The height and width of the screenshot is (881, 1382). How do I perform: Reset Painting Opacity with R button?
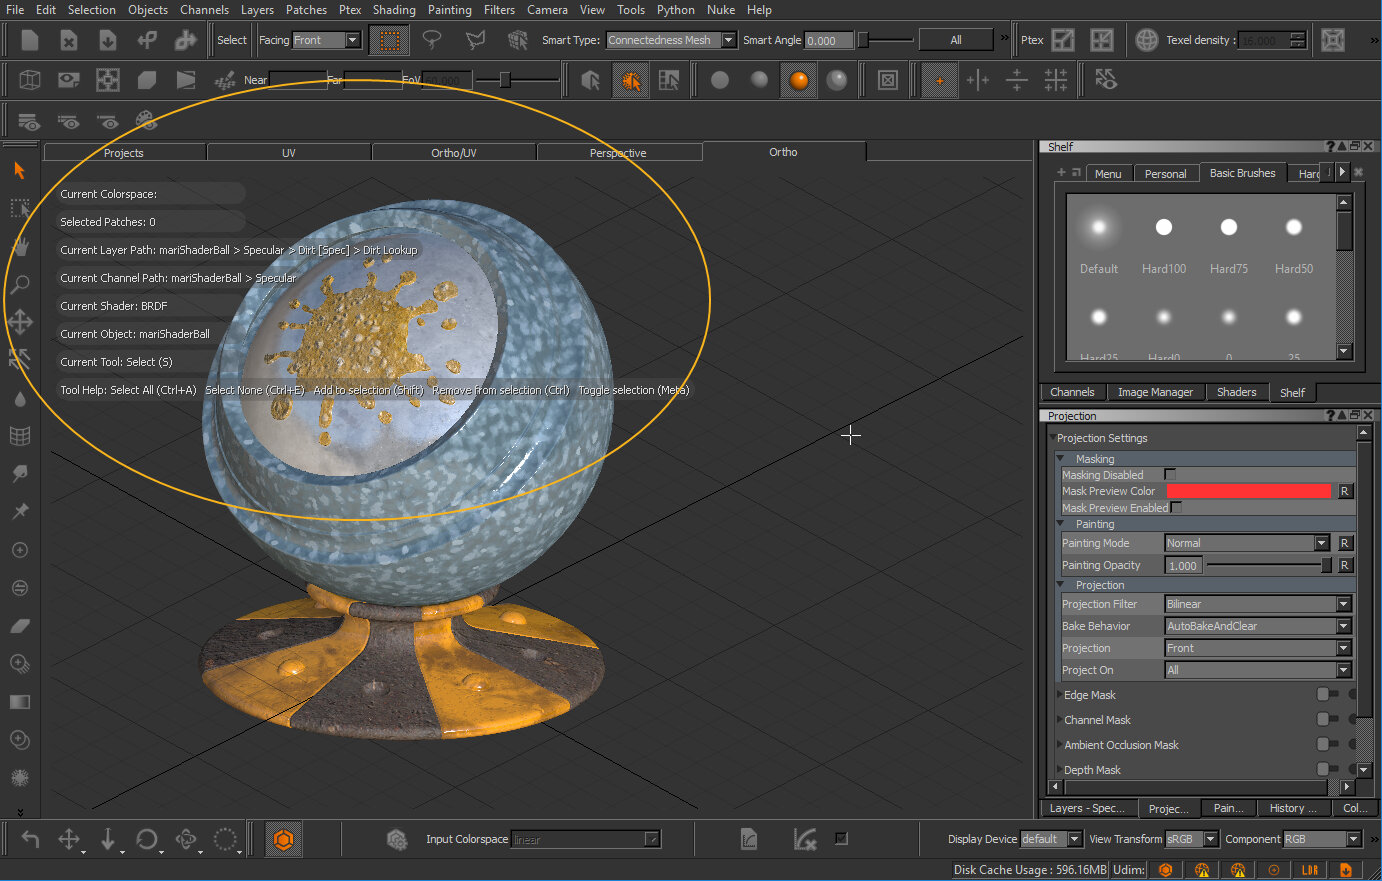pos(1345,565)
